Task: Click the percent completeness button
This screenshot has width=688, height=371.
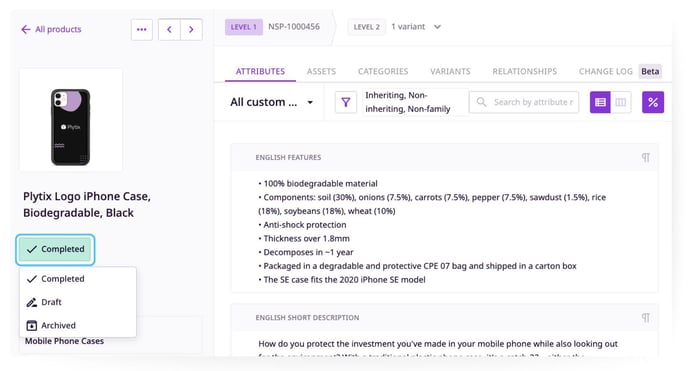Action: point(653,102)
